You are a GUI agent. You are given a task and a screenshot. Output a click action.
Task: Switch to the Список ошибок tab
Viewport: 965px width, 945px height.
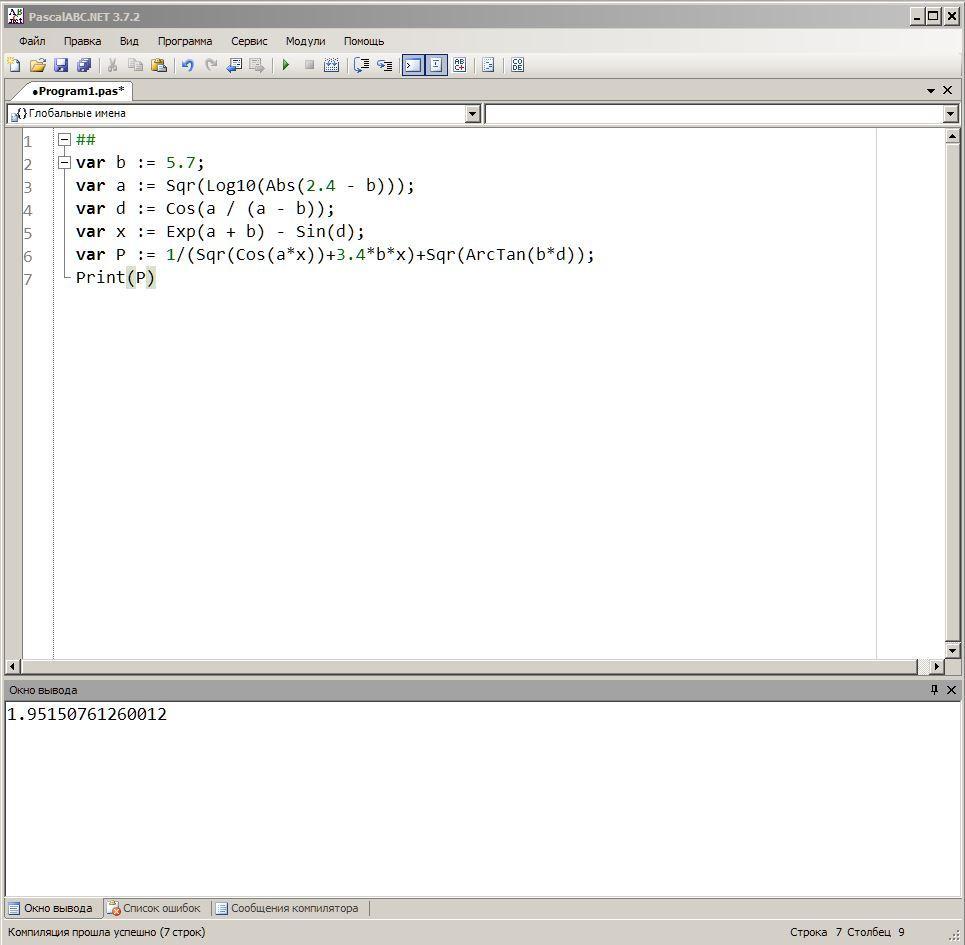(x=154, y=908)
